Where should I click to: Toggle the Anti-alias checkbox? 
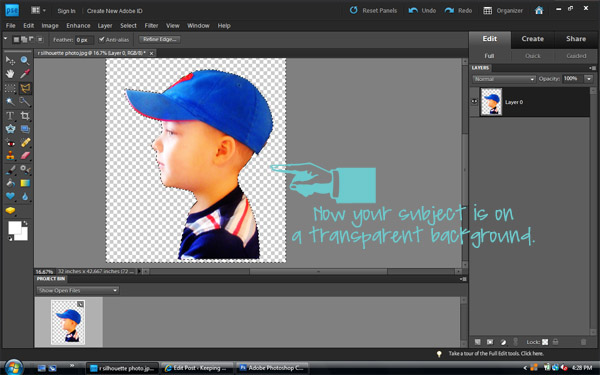coord(101,39)
